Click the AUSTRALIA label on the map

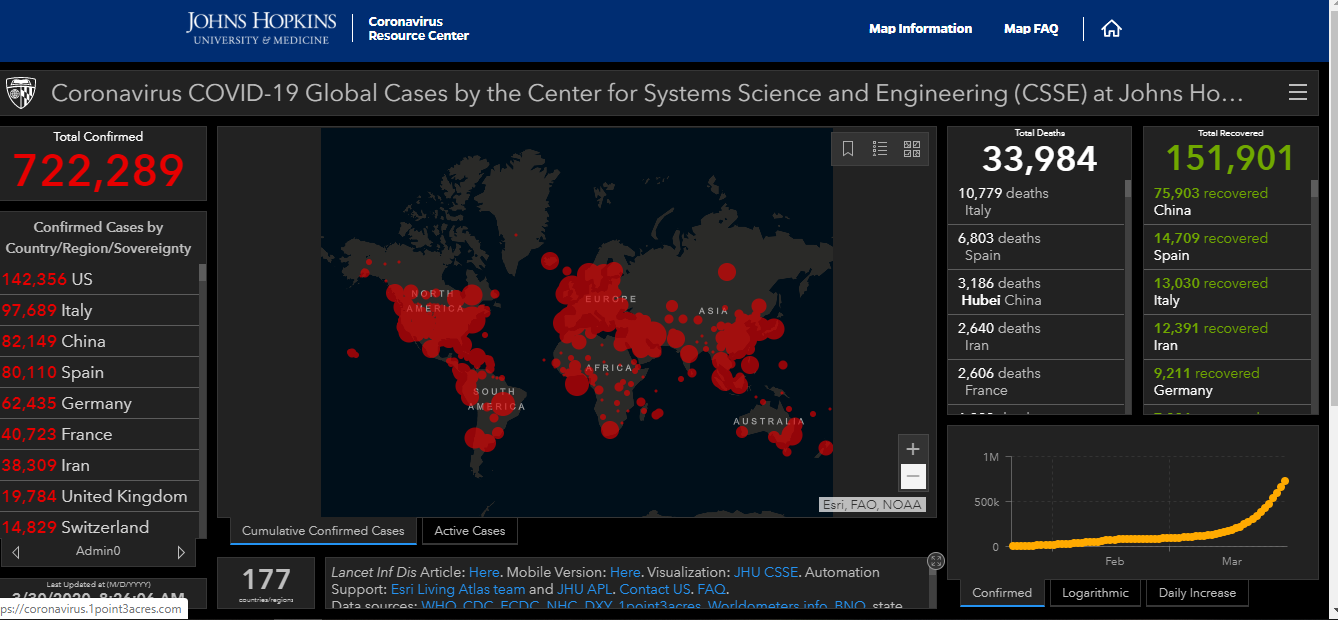tap(769, 422)
